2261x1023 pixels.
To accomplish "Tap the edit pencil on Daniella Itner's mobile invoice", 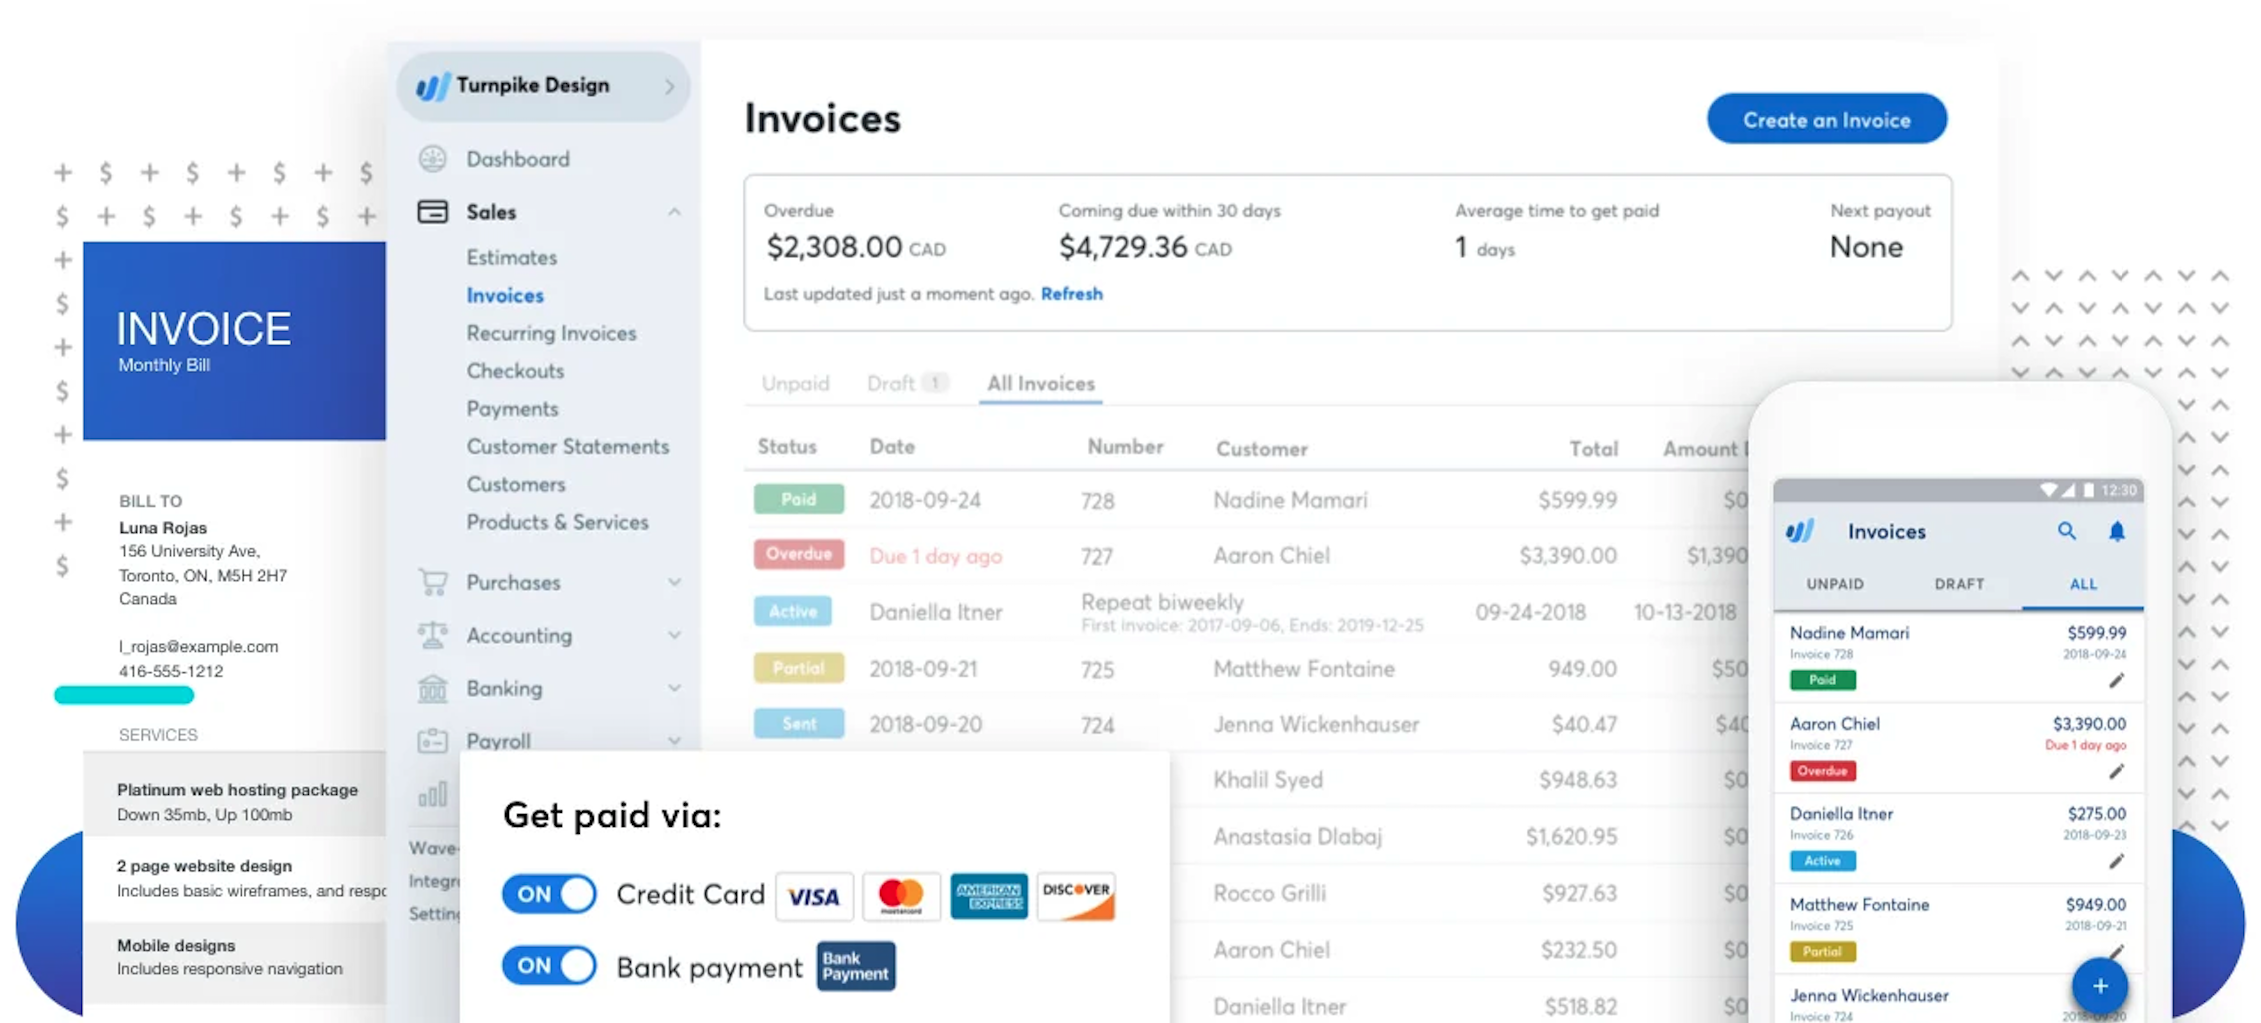I will (x=2116, y=862).
